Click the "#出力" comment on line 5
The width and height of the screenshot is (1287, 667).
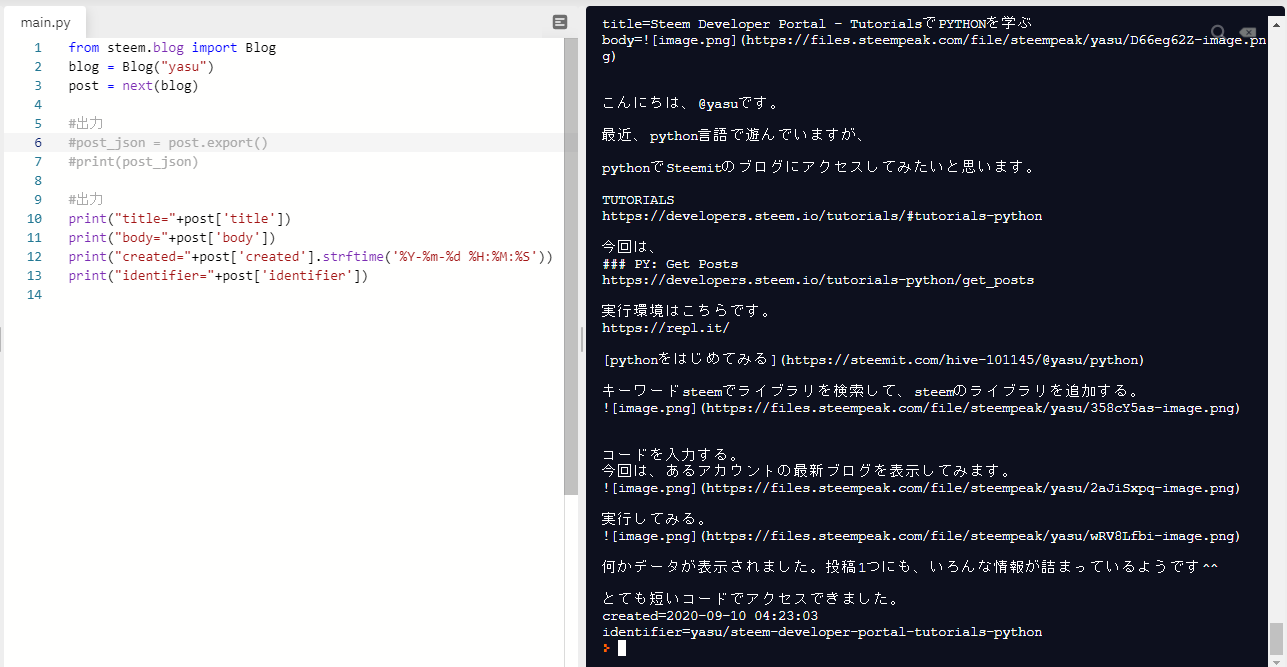click(x=86, y=124)
